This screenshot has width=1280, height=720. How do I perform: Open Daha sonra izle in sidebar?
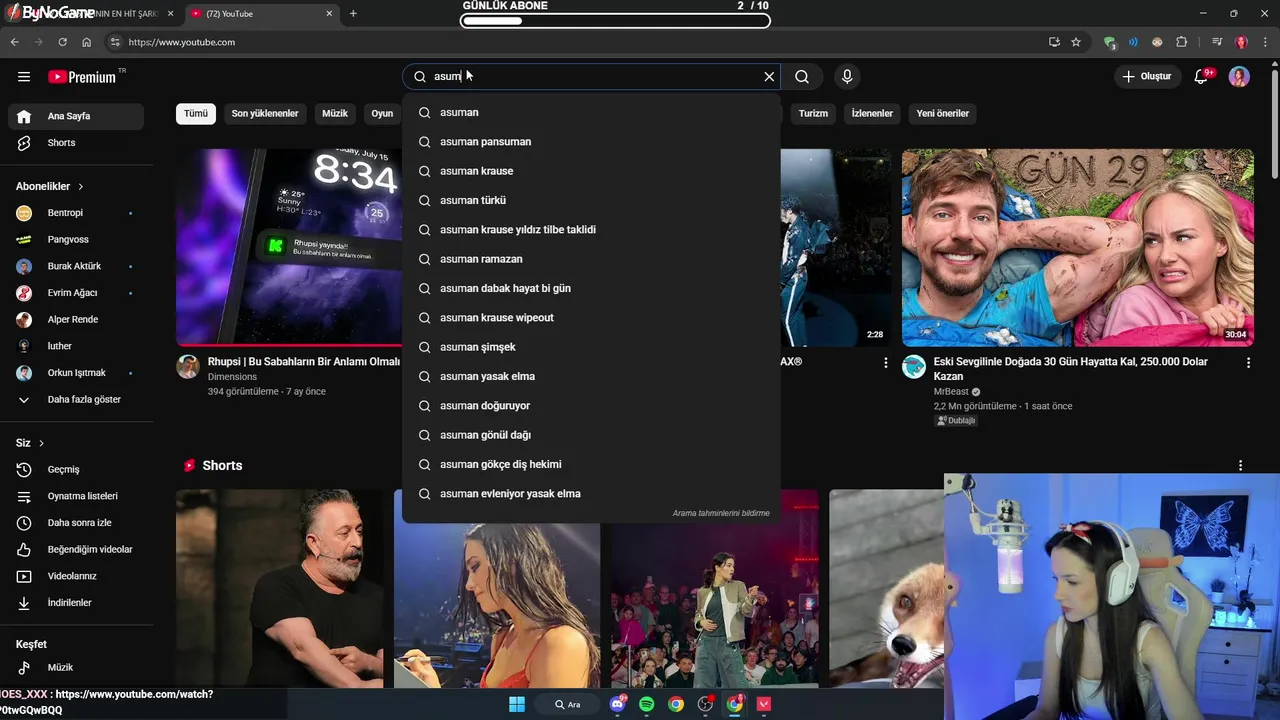pyautogui.click(x=76, y=523)
